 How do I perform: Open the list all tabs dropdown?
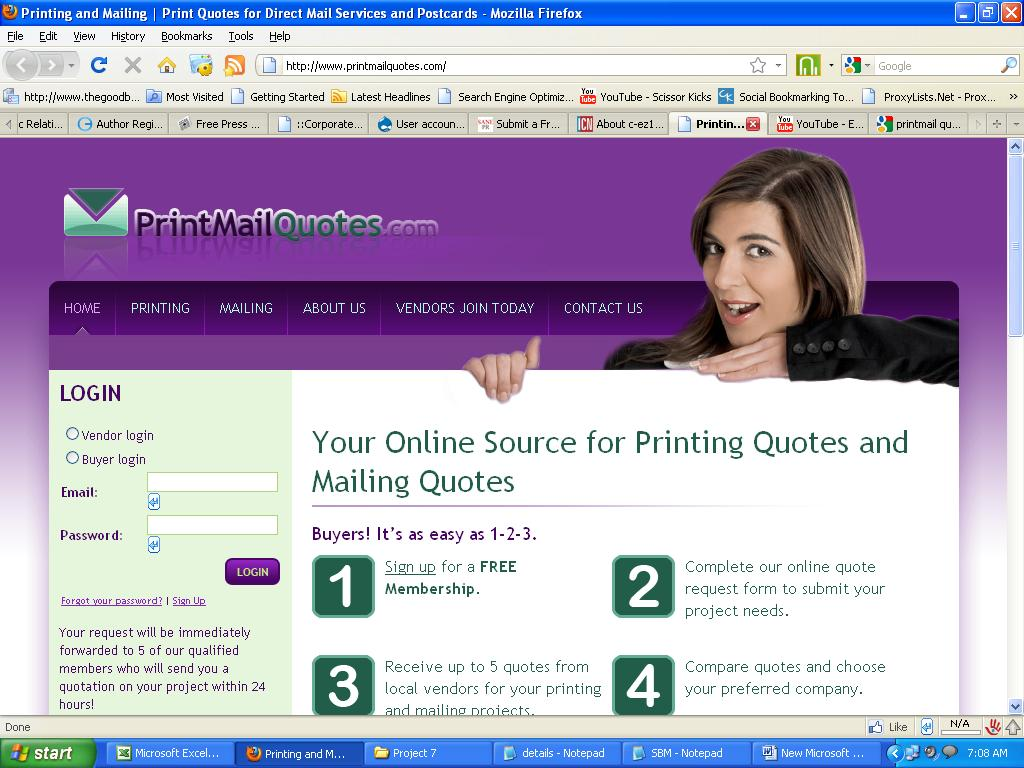click(1016, 123)
